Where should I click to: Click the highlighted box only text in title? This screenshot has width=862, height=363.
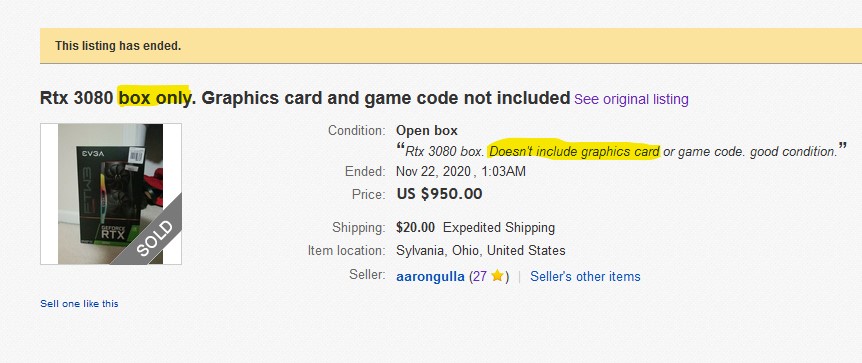coord(154,98)
